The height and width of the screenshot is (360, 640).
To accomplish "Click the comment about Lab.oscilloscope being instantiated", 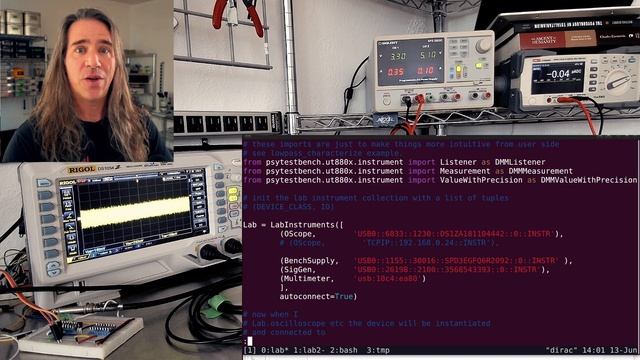I will click(x=367, y=324).
